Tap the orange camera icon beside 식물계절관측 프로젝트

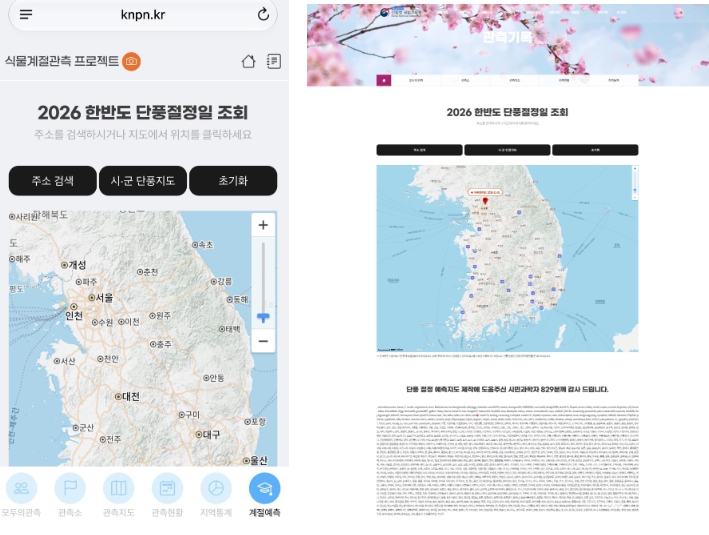[132, 61]
